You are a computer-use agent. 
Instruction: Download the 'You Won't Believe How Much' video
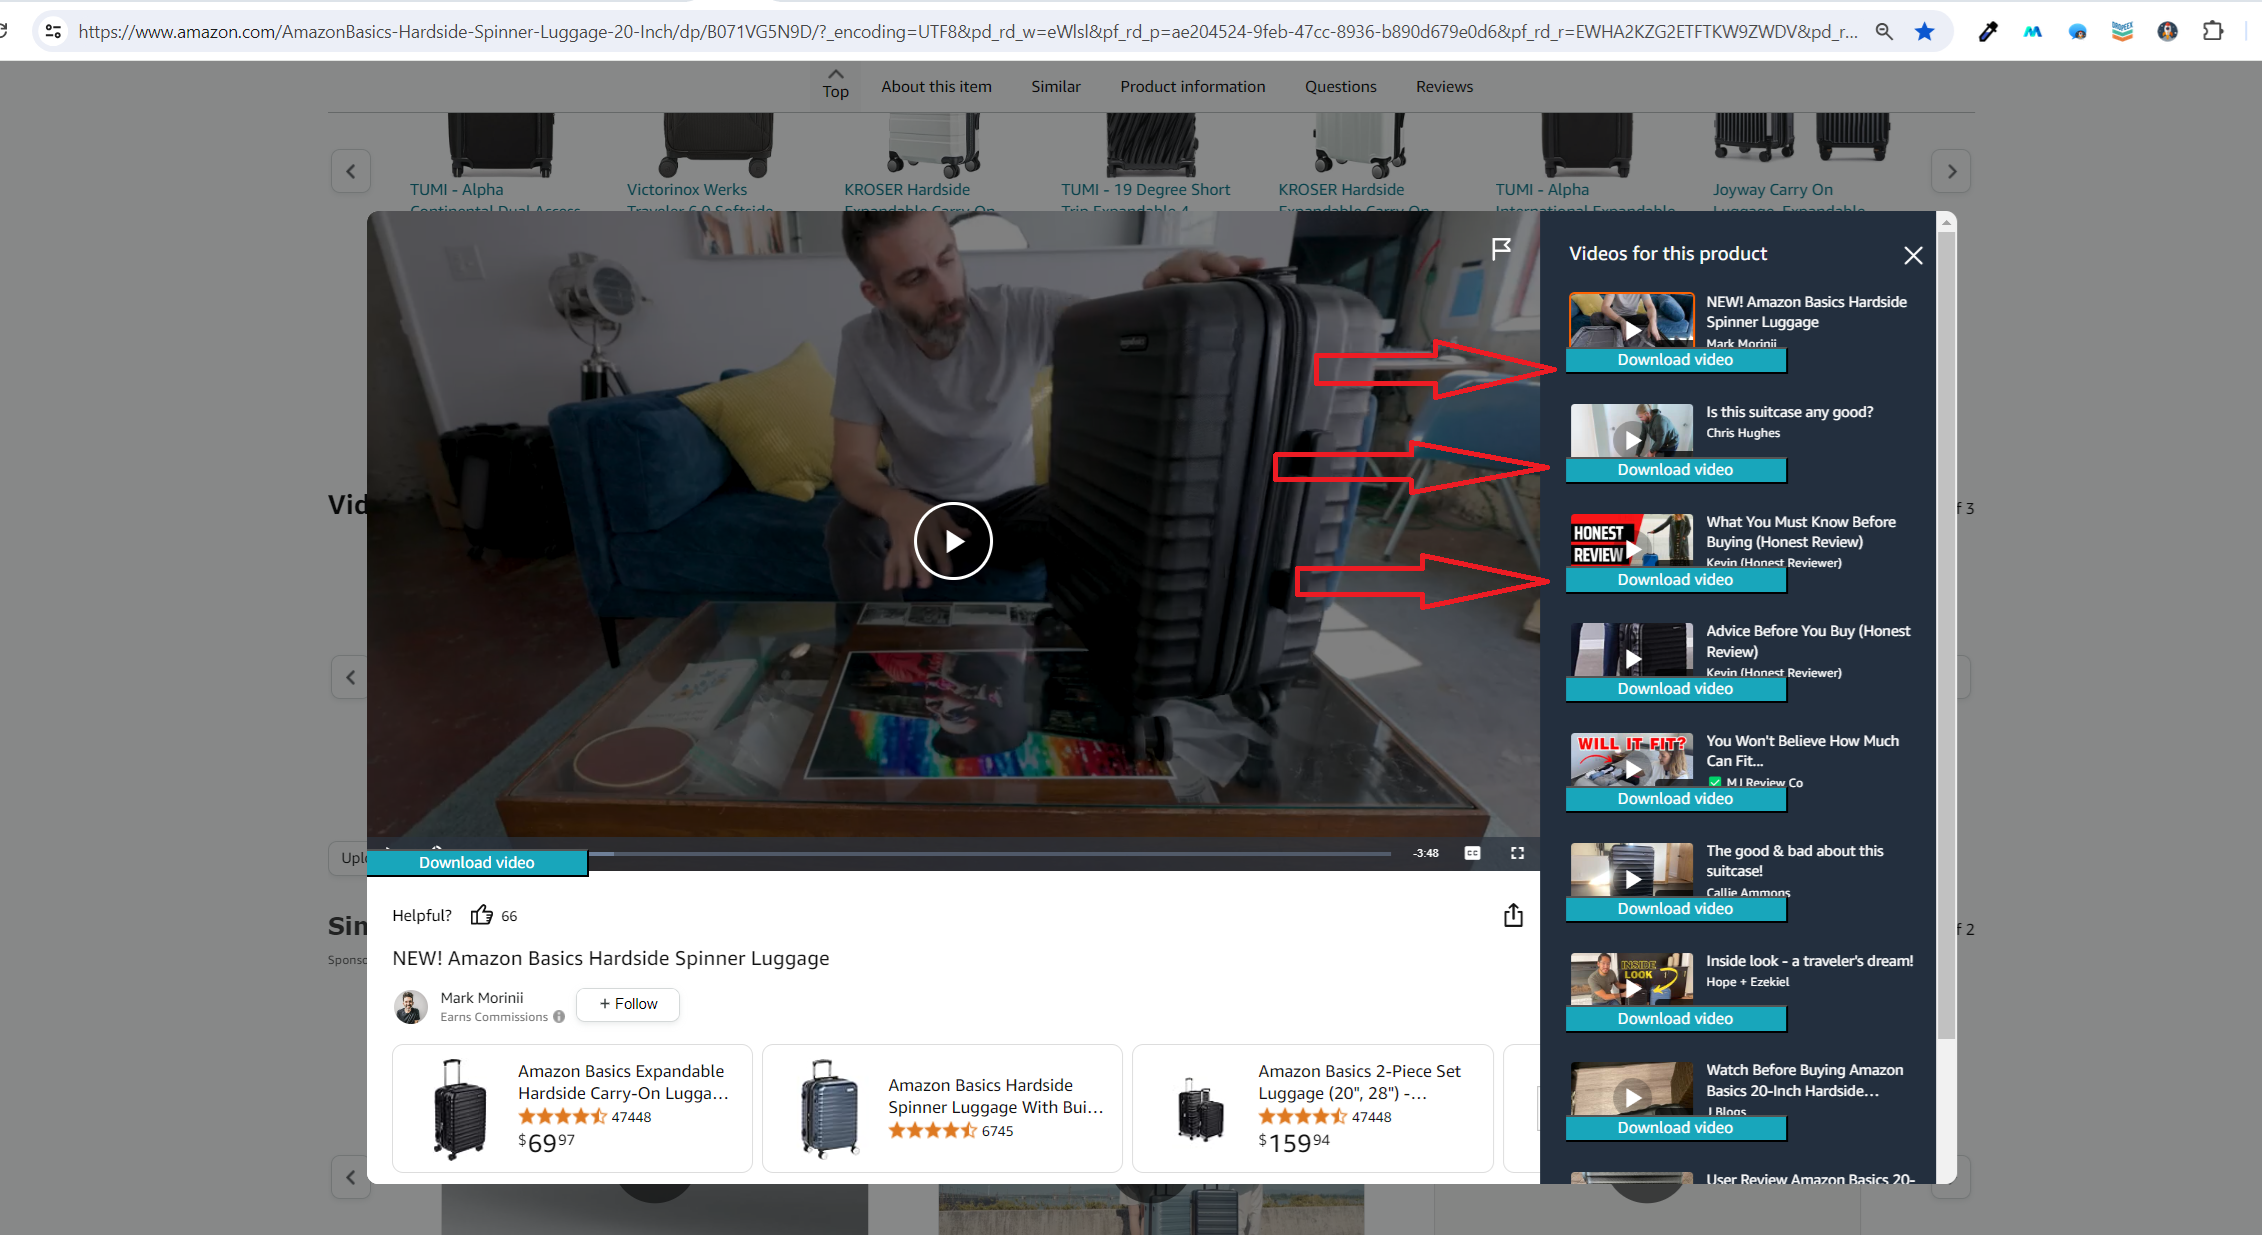point(1675,799)
